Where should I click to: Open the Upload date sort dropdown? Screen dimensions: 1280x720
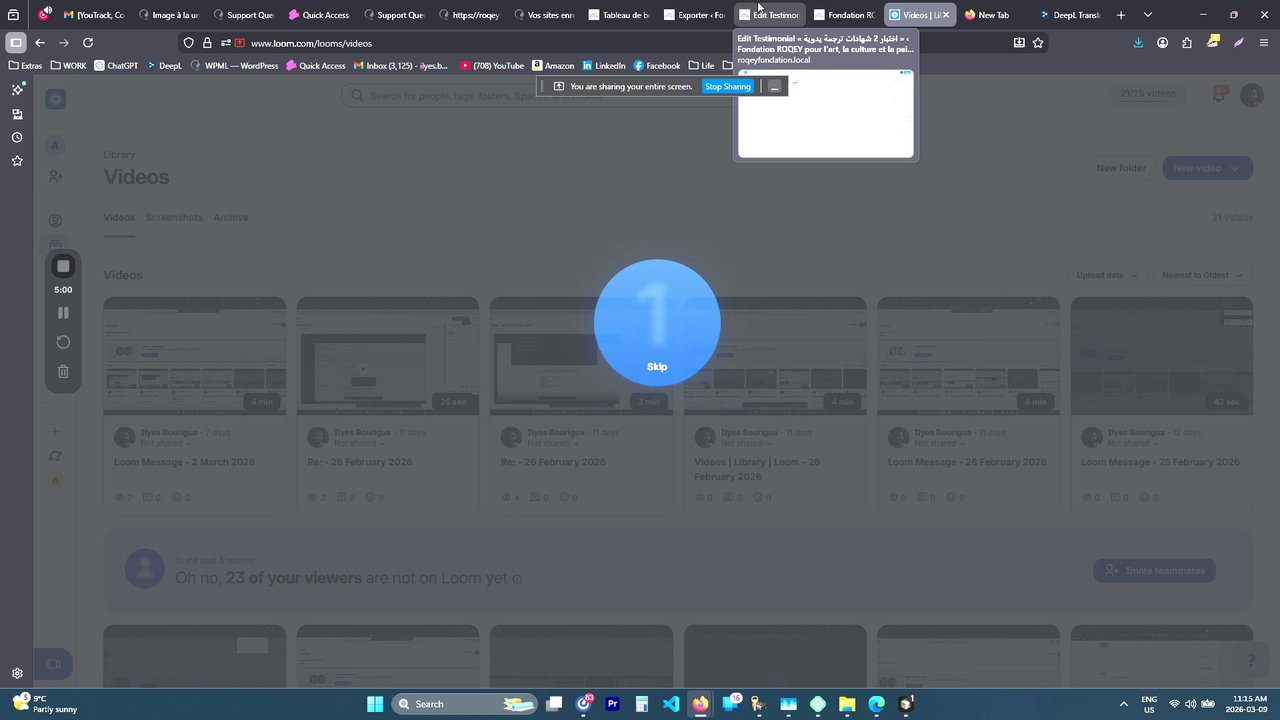[1107, 275]
